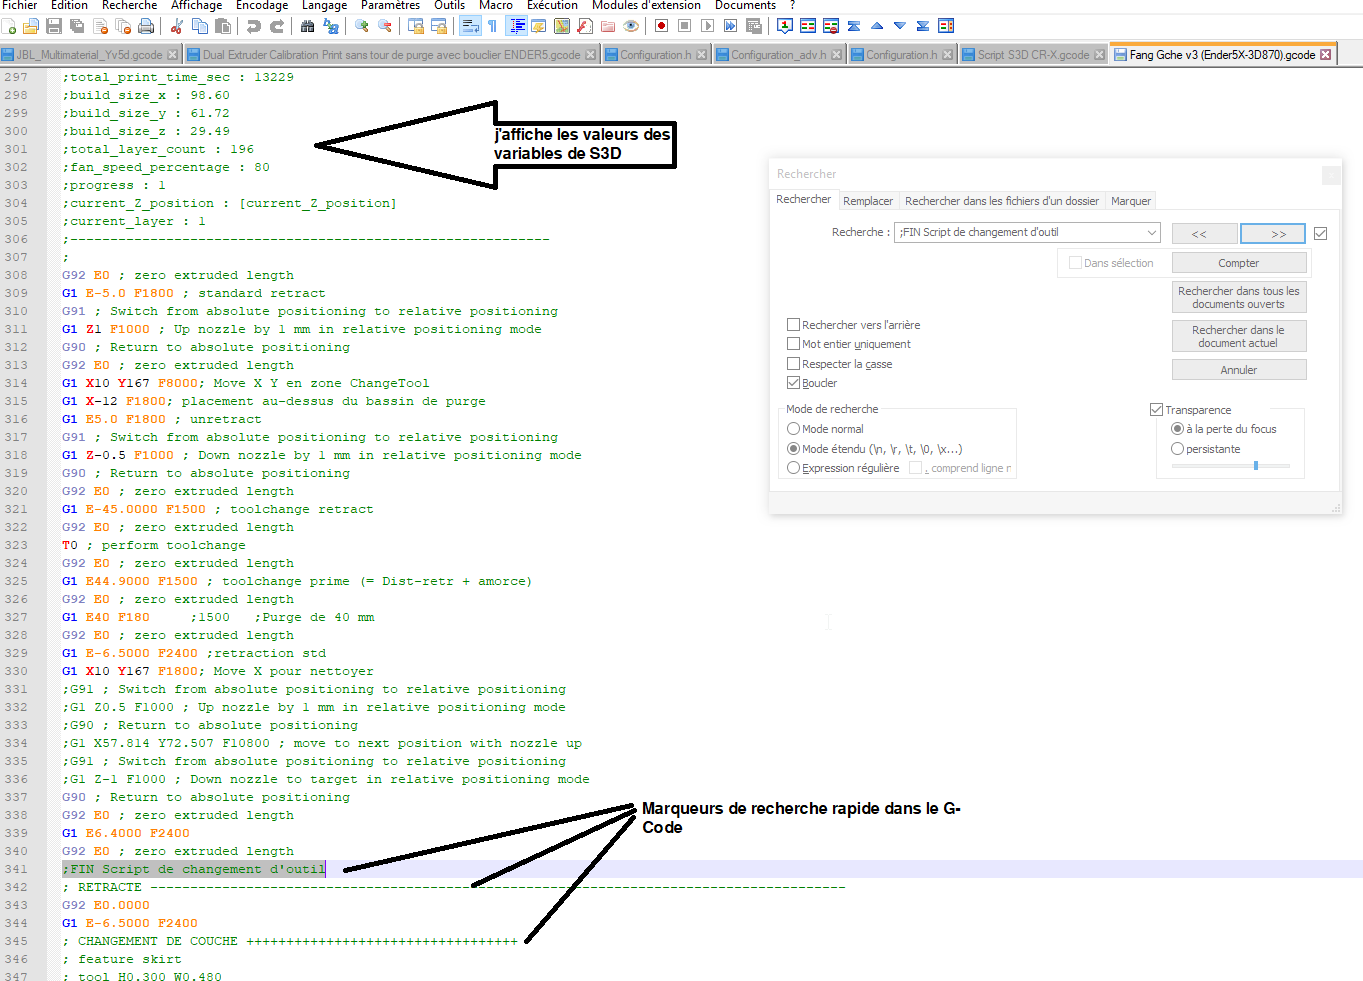The image size is (1363, 981).
Task: Click 'Rechercher dans le document actuel' button
Action: tap(1239, 336)
